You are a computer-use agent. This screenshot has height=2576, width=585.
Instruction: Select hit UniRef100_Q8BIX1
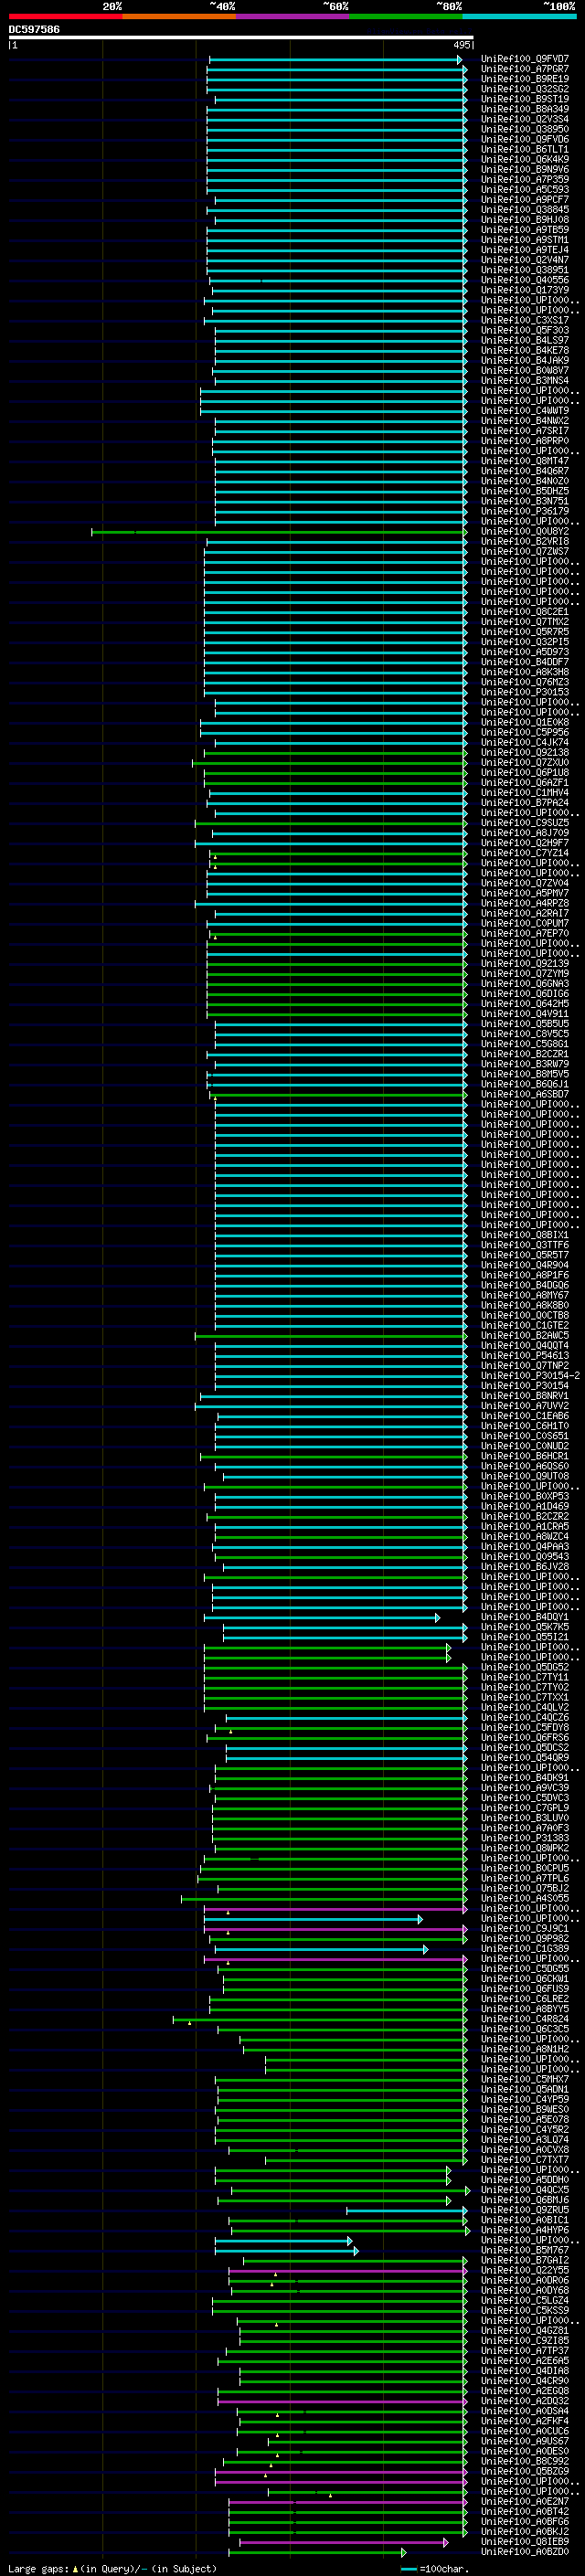point(524,1235)
